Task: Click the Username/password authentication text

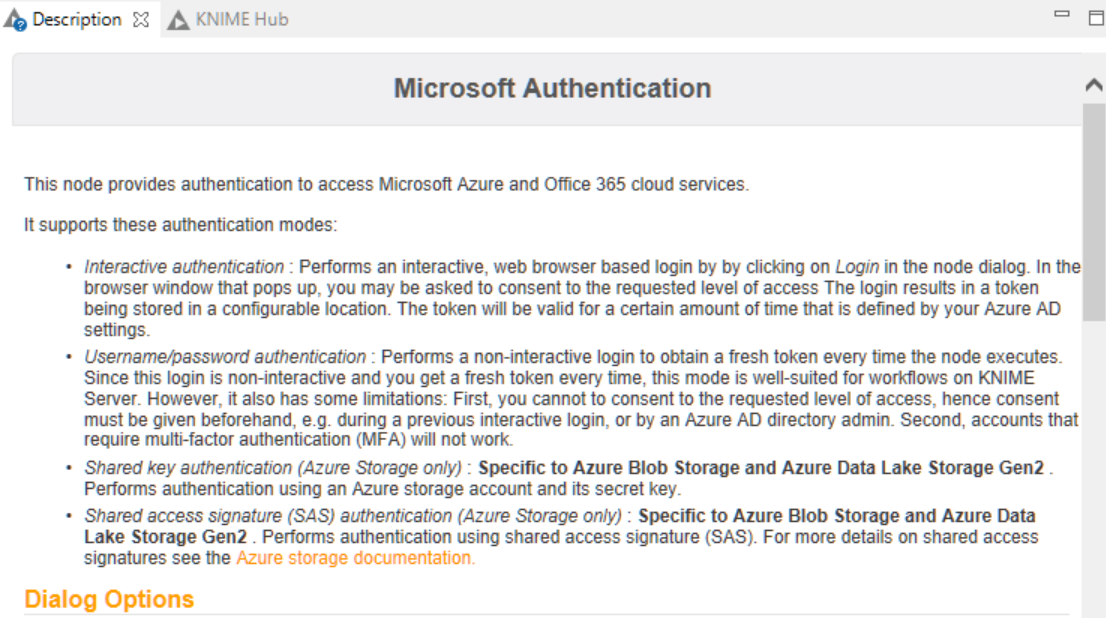Action: click(225, 357)
